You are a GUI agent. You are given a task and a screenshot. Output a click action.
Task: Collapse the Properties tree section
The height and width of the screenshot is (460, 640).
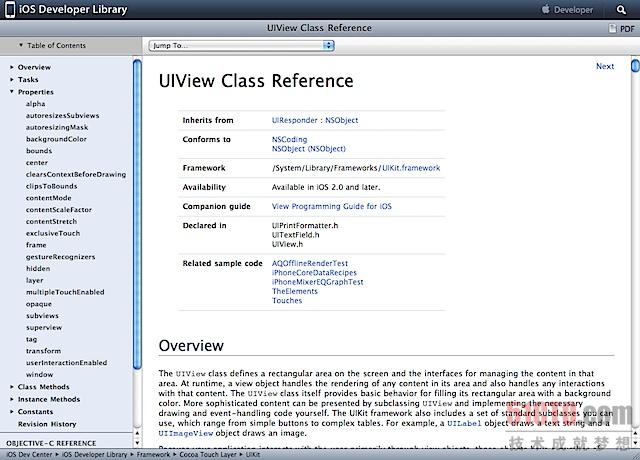point(11,92)
